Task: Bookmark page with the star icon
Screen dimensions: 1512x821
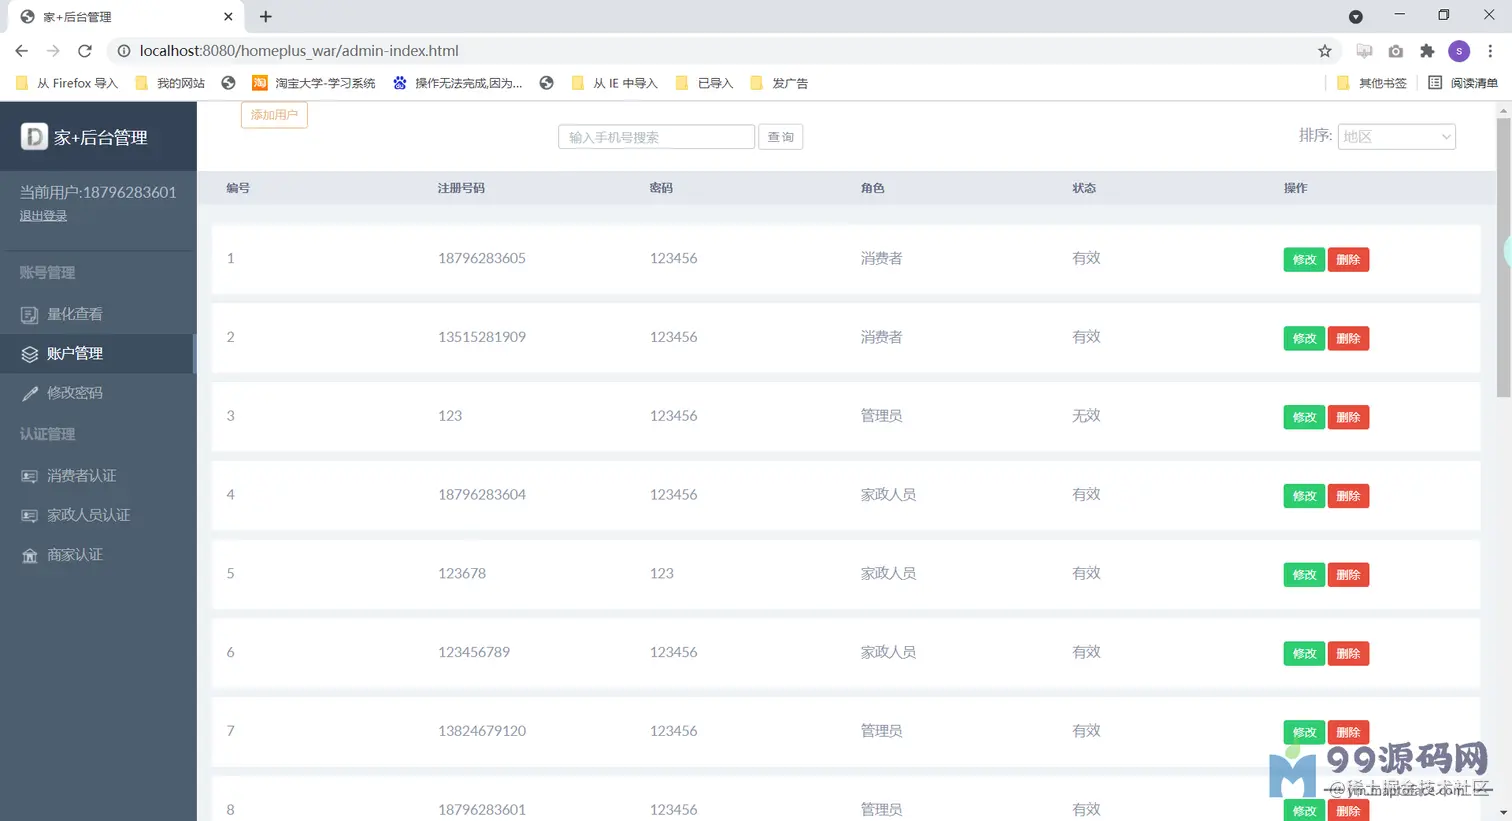Action: (x=1325, y=51)
